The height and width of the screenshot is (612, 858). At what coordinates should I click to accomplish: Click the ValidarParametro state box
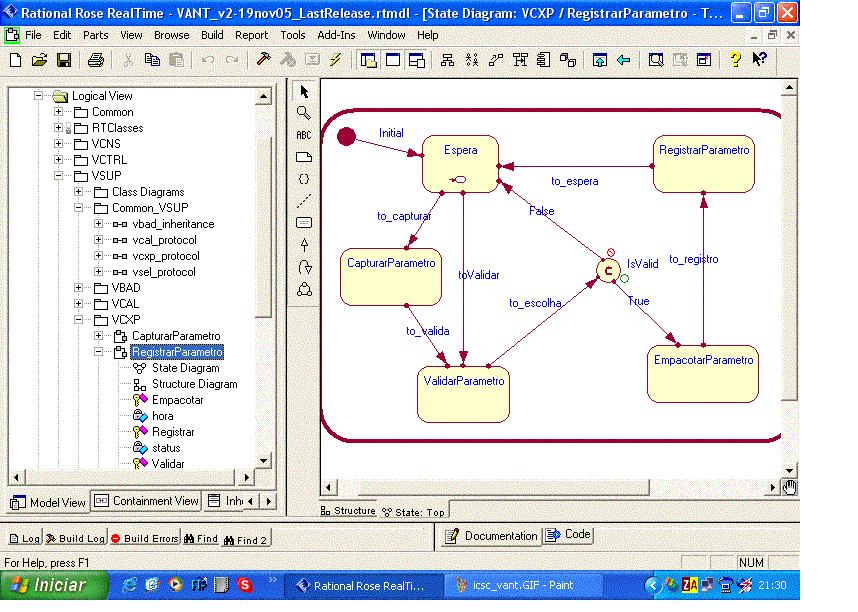click(x=463, y=395)
